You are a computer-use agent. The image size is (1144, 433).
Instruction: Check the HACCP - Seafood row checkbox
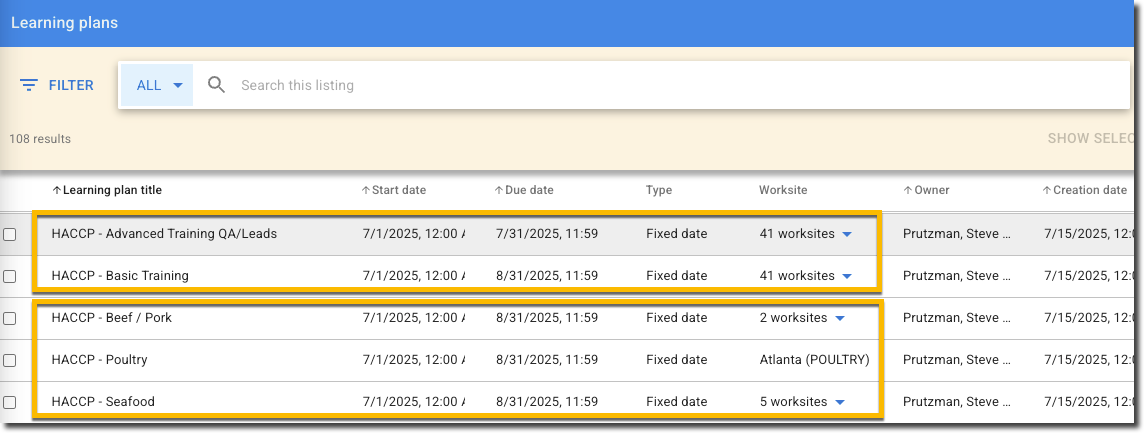[10, 402]
